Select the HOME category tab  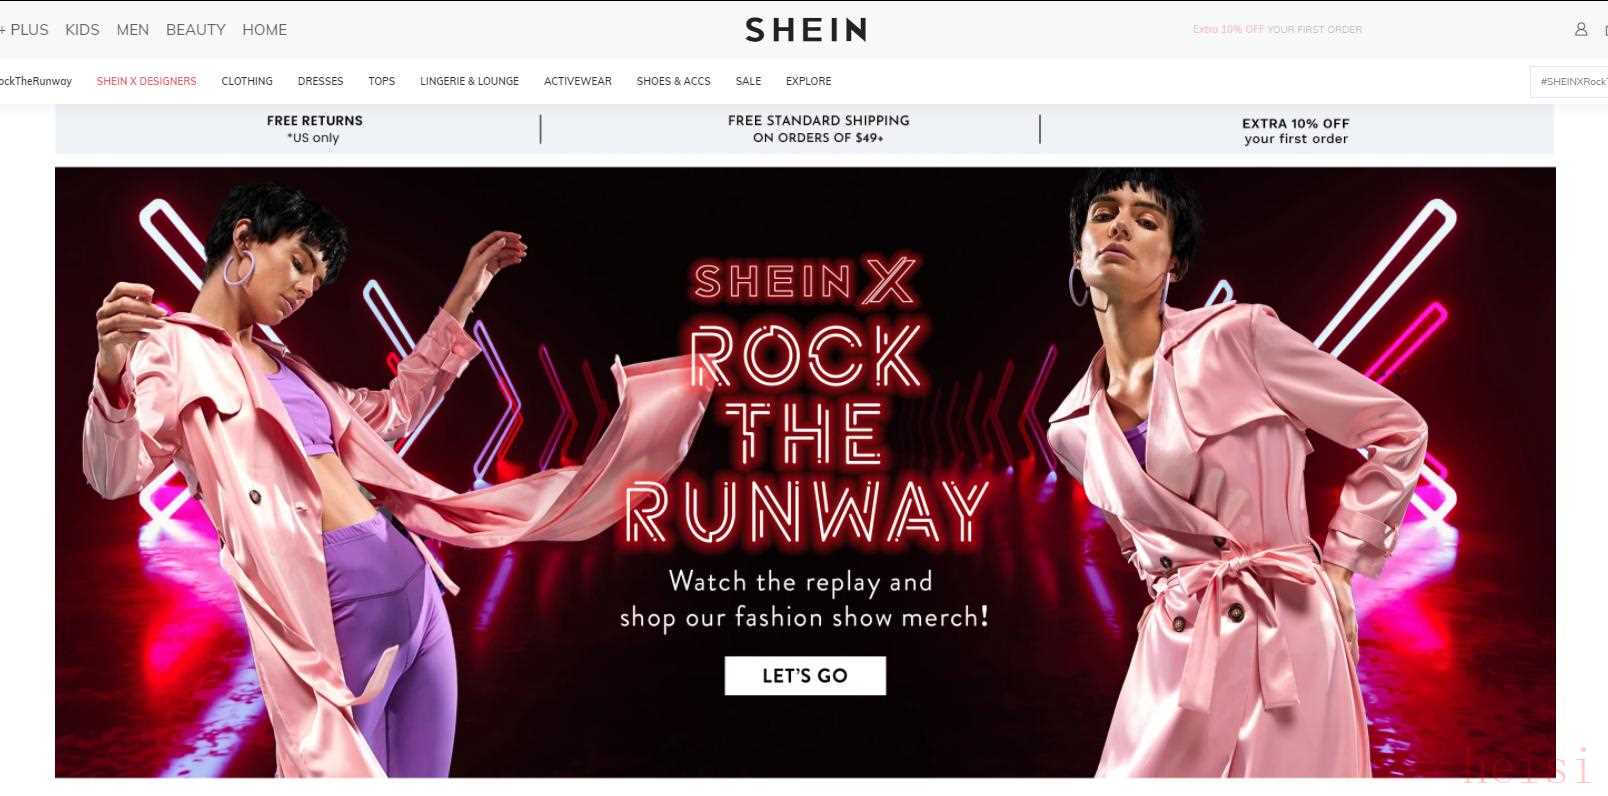tap(265, 30)
